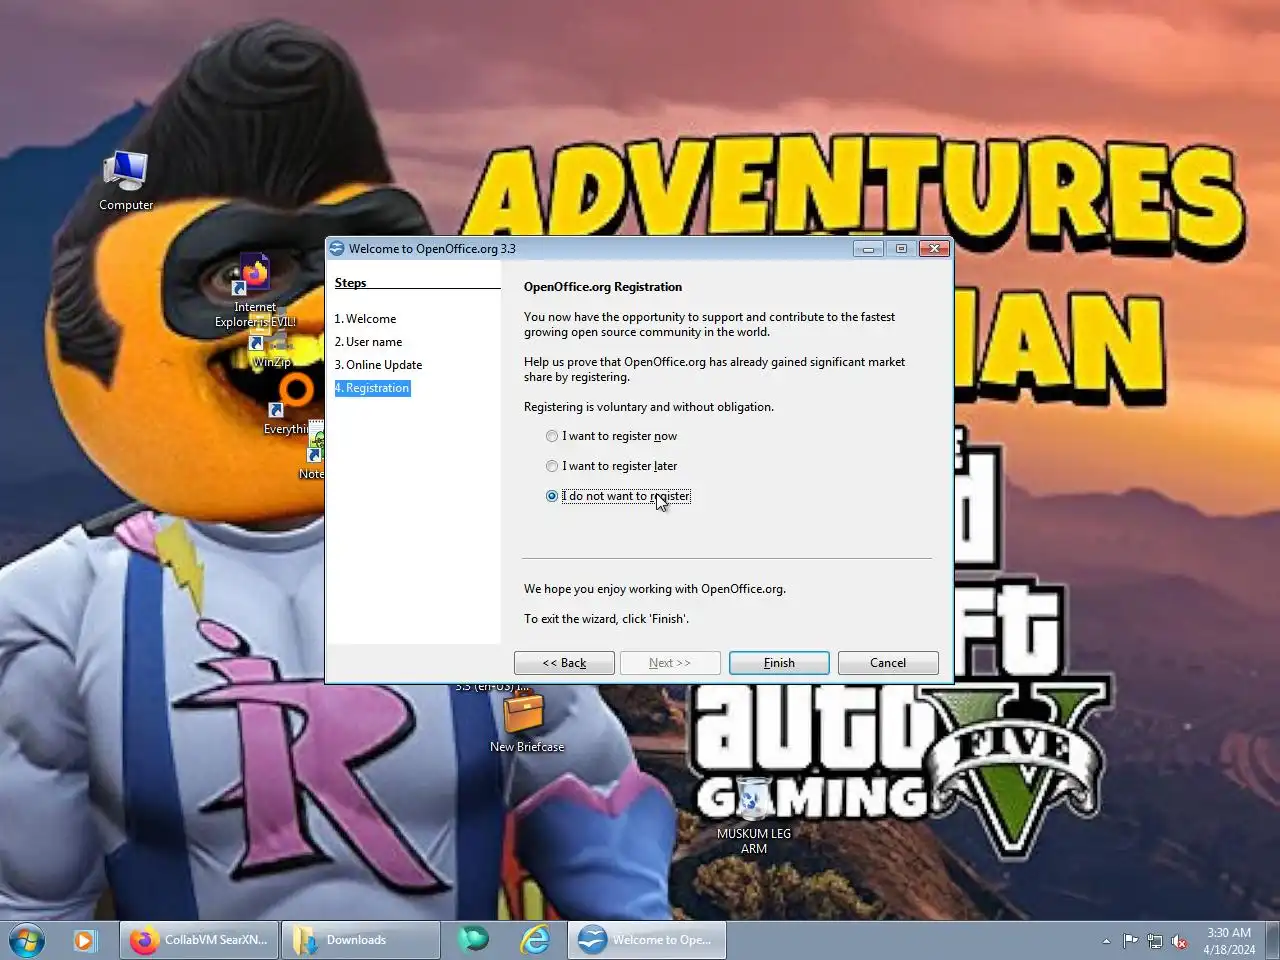
Task: Go back with the << Back button
Action: [564, 663]
